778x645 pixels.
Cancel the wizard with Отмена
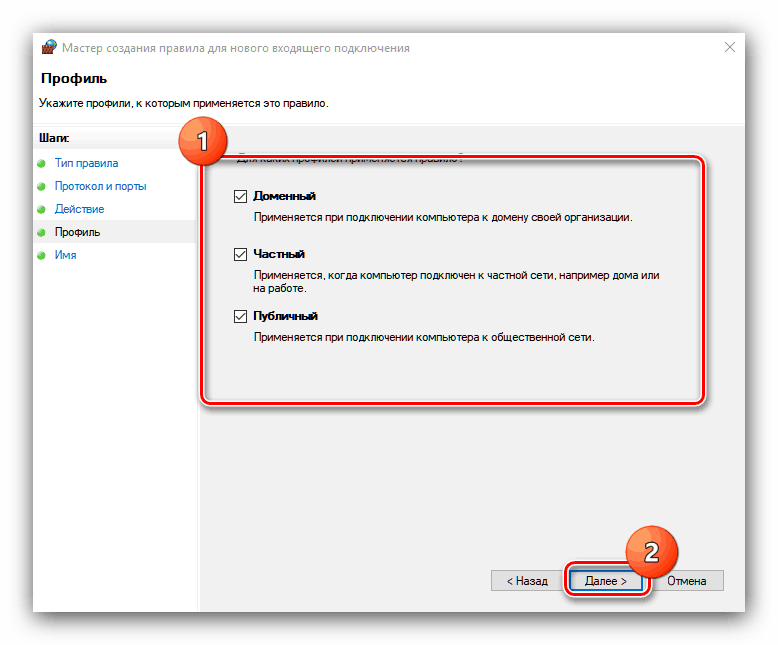[x=687, y=580]
